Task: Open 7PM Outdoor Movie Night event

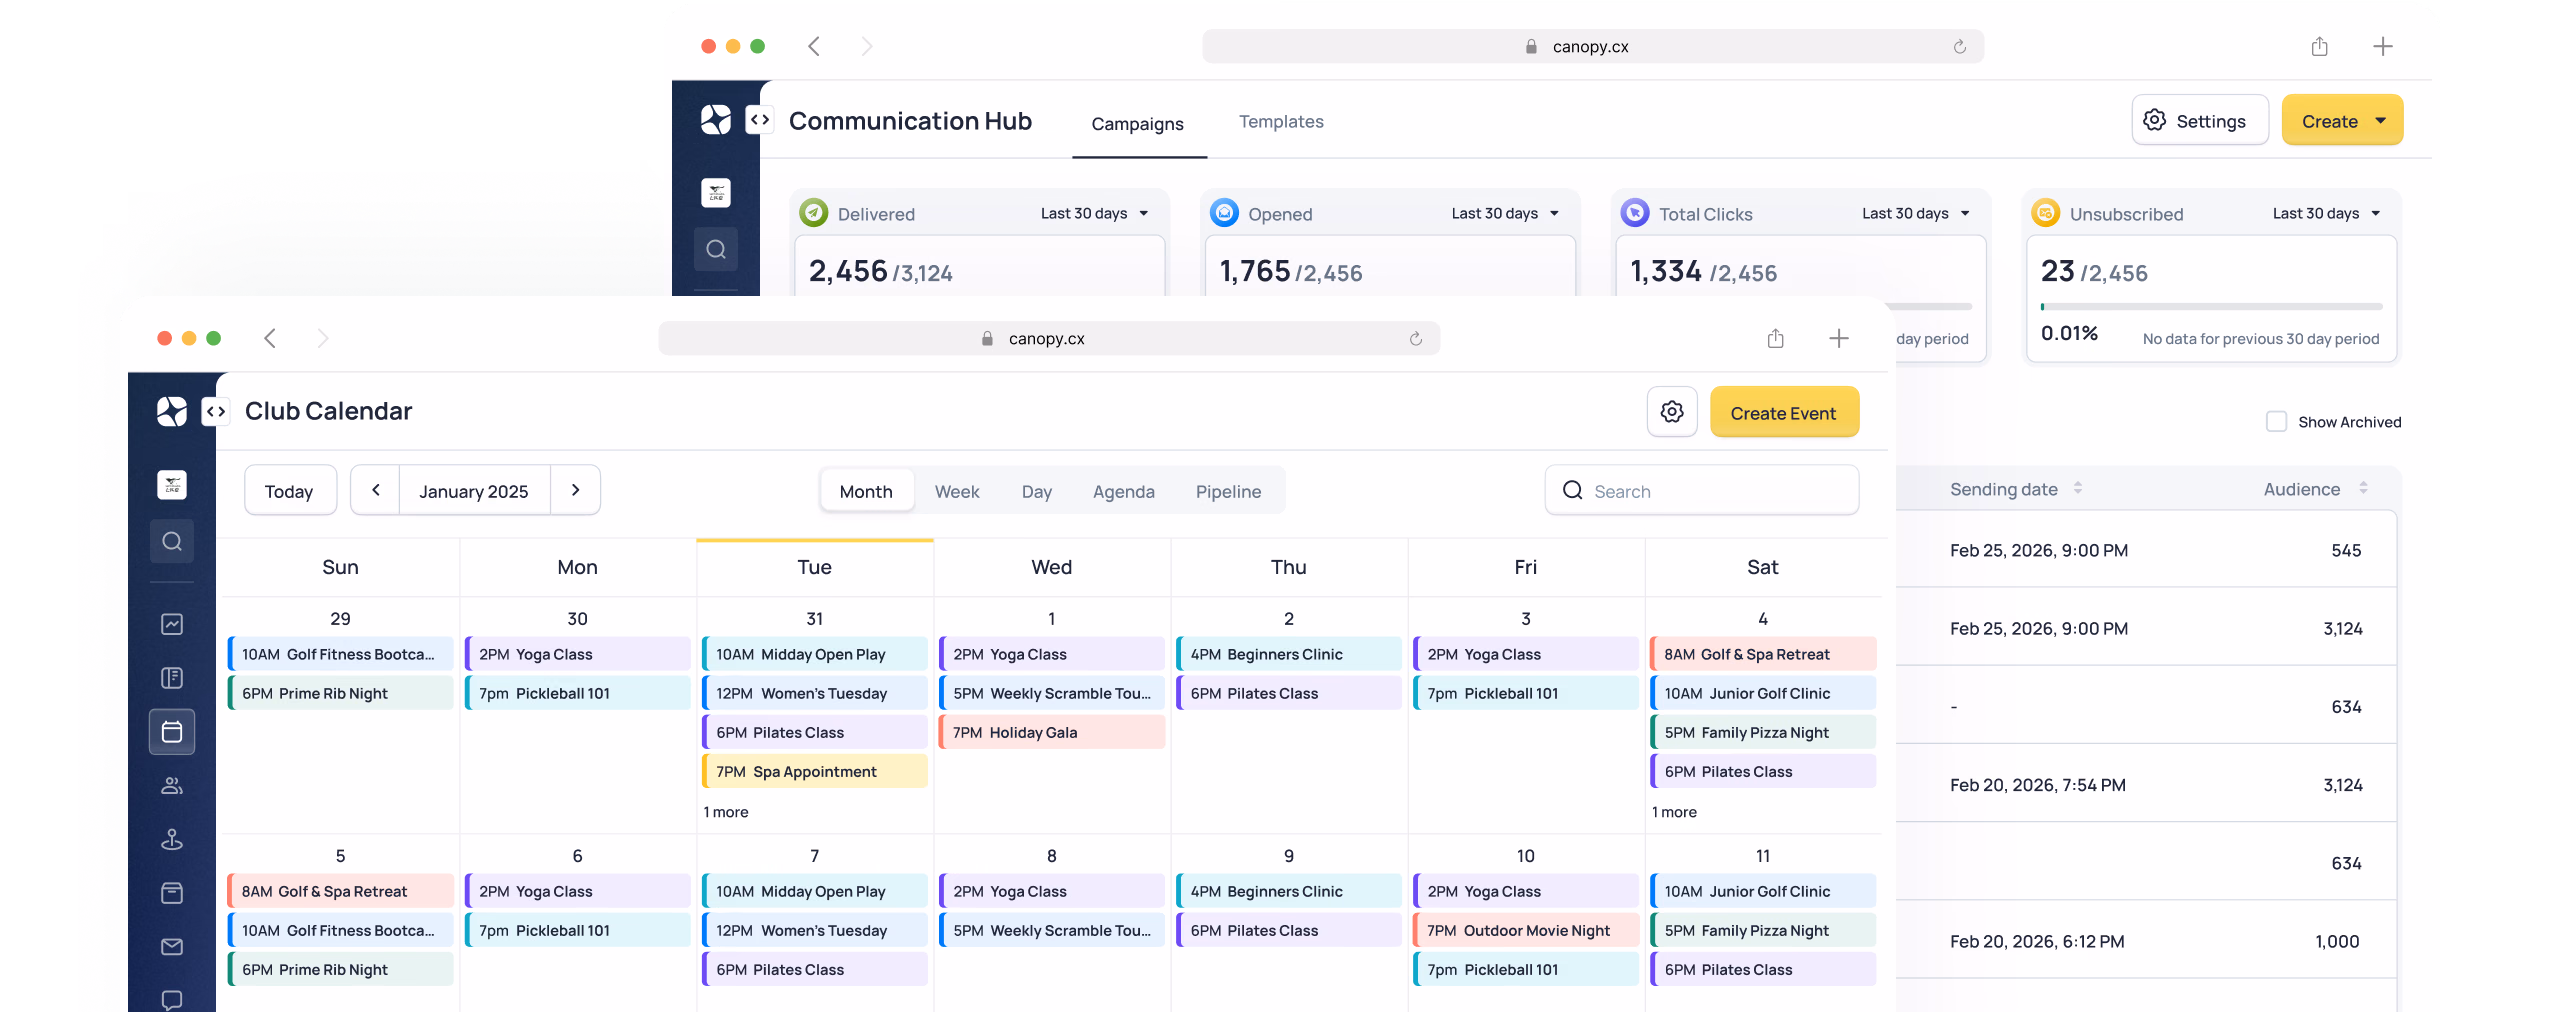Action: [x=1526, y=930]
